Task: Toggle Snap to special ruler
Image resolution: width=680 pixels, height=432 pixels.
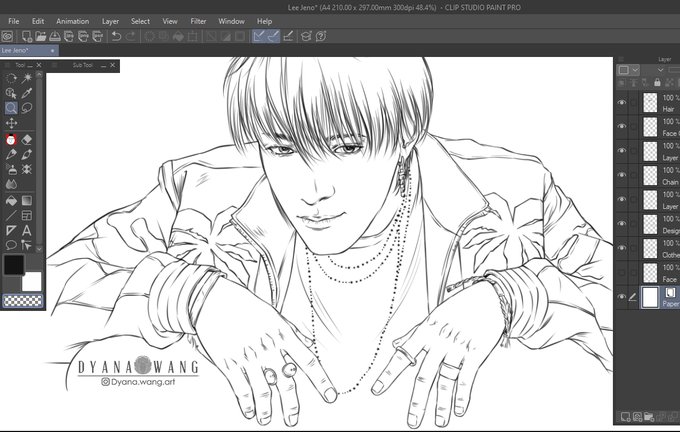Action: tap(273, 36)
